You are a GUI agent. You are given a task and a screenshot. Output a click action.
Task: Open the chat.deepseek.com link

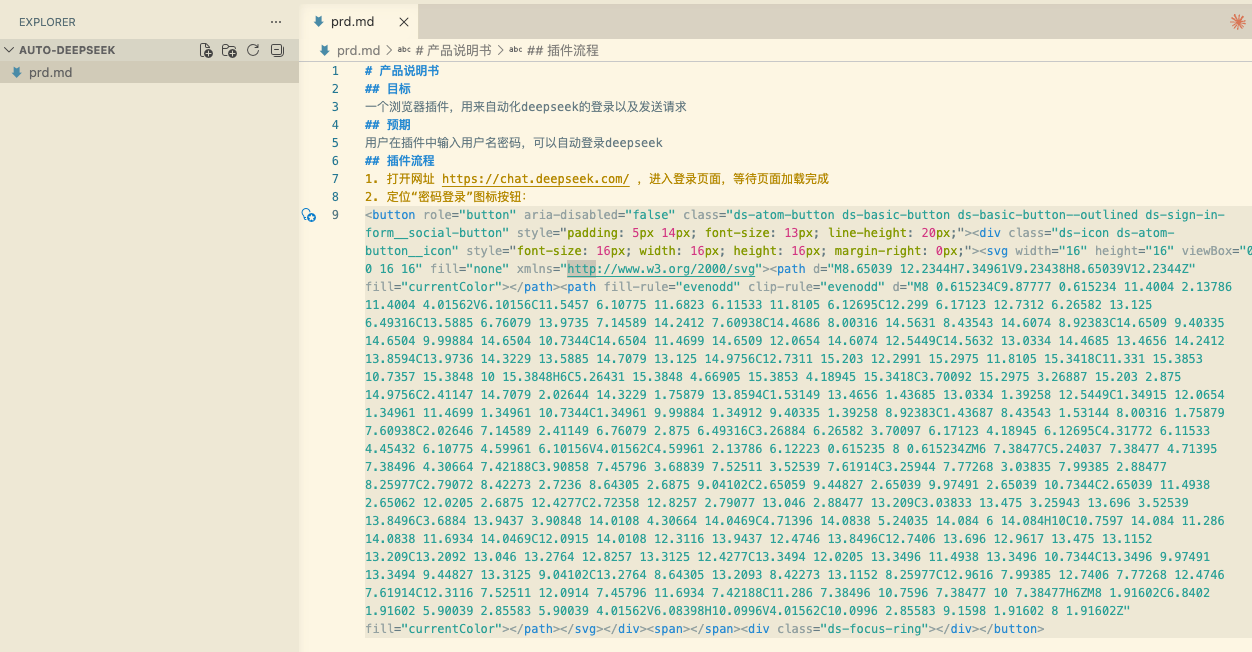535,179
